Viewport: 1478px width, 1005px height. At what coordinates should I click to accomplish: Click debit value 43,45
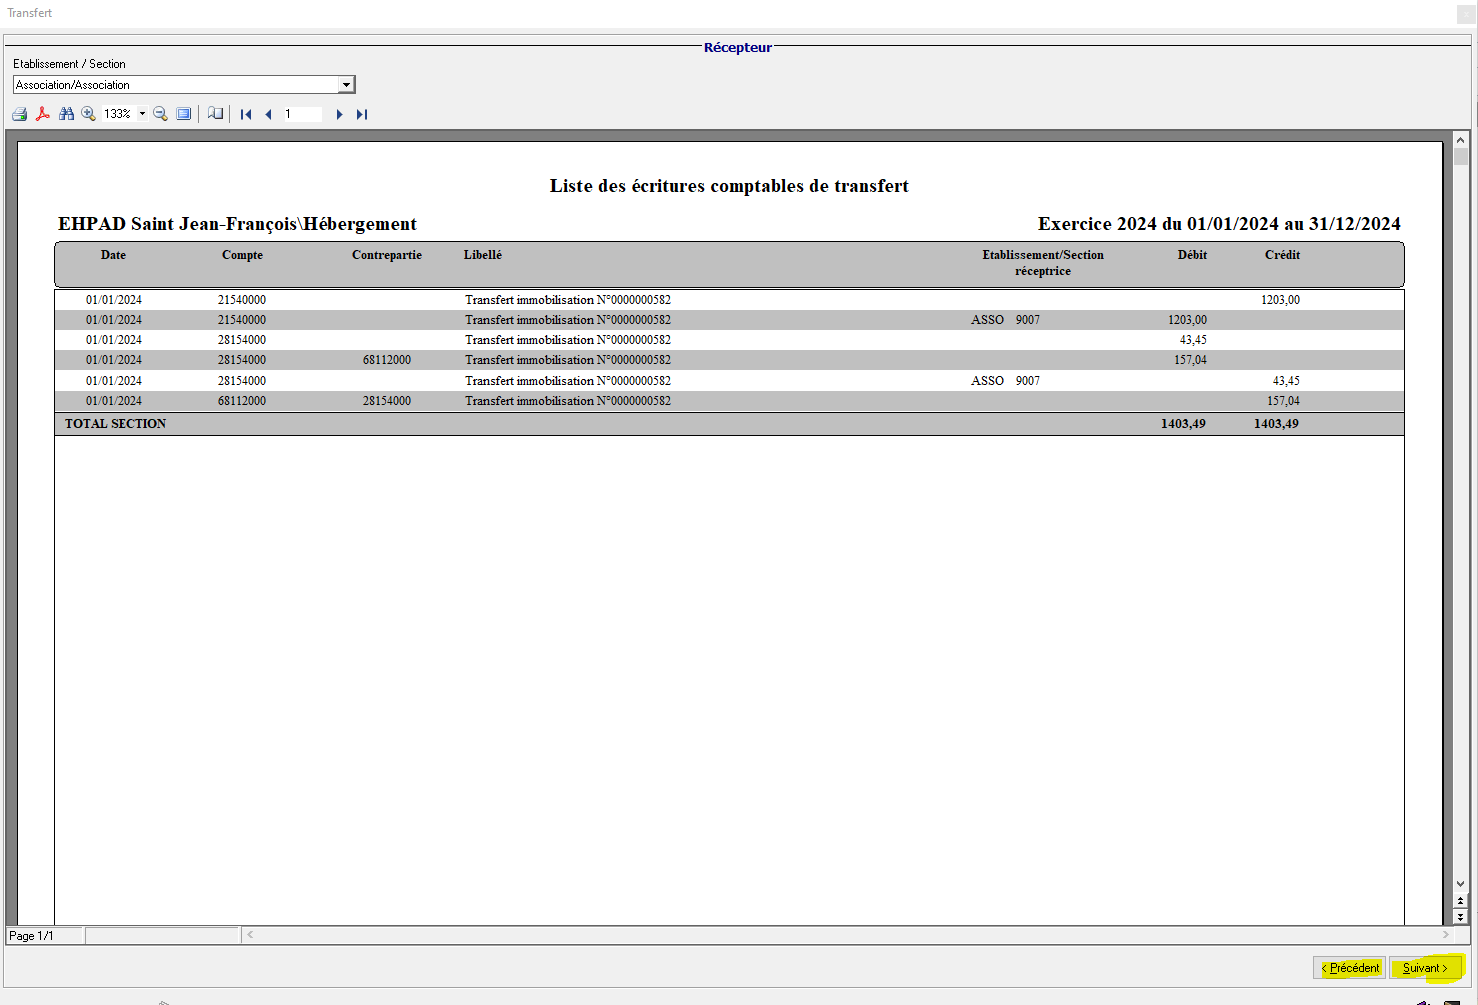click(1193, 340)
